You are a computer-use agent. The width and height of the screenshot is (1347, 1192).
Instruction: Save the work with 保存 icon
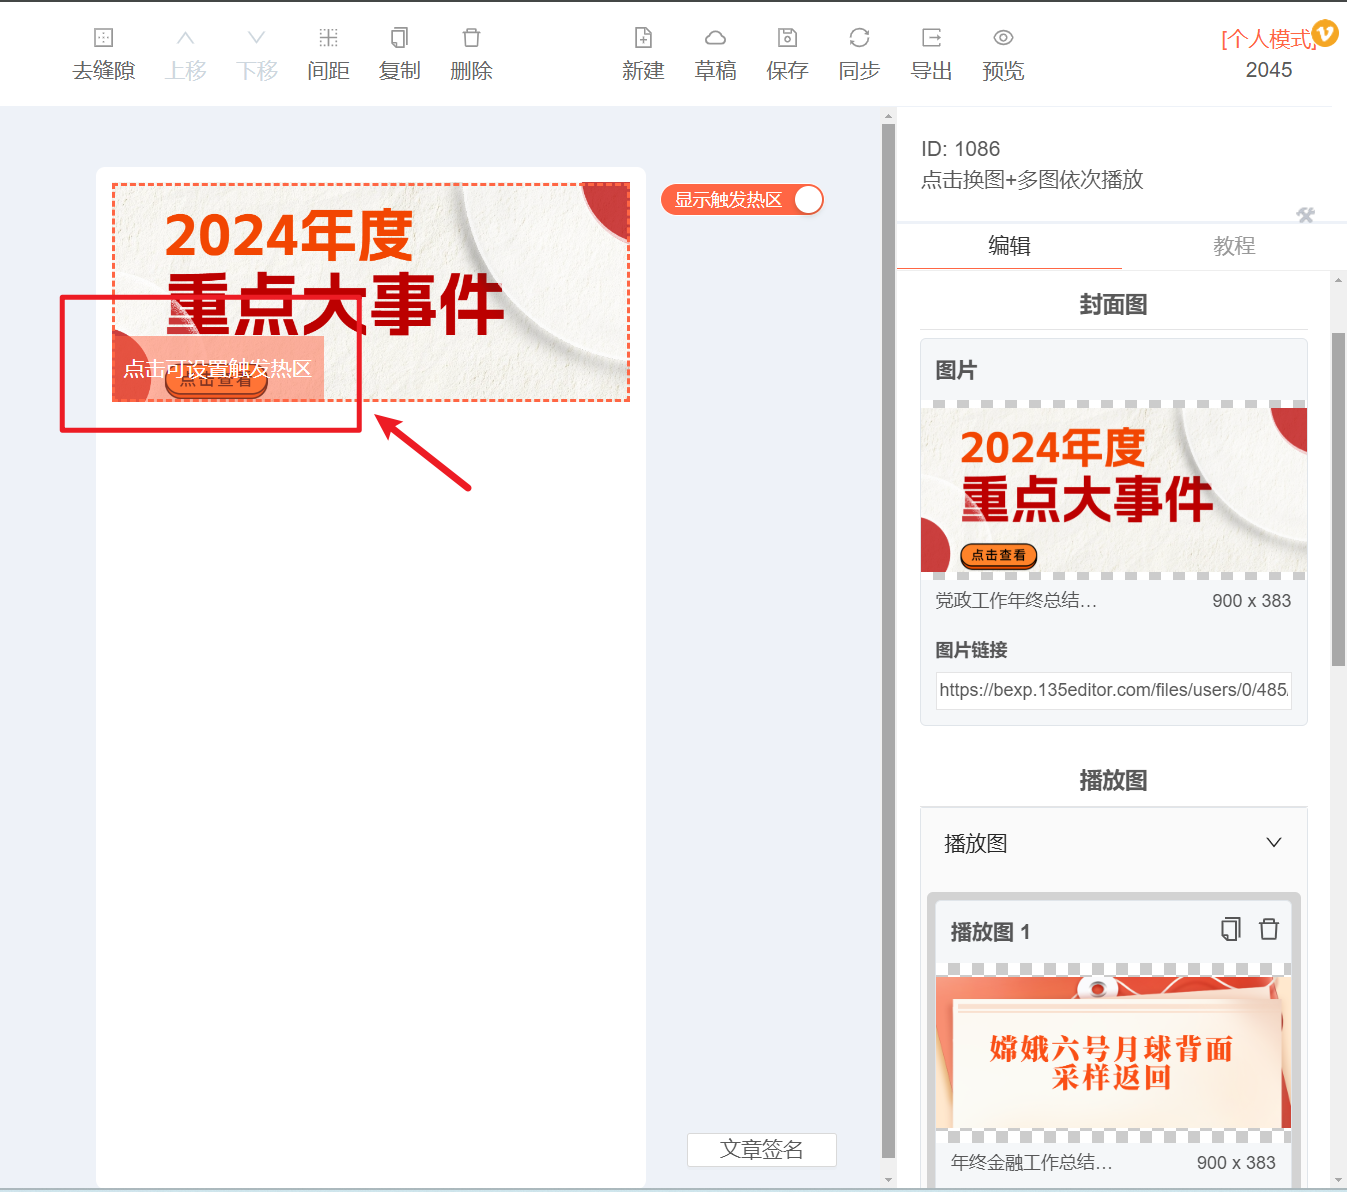coord(787,38)
